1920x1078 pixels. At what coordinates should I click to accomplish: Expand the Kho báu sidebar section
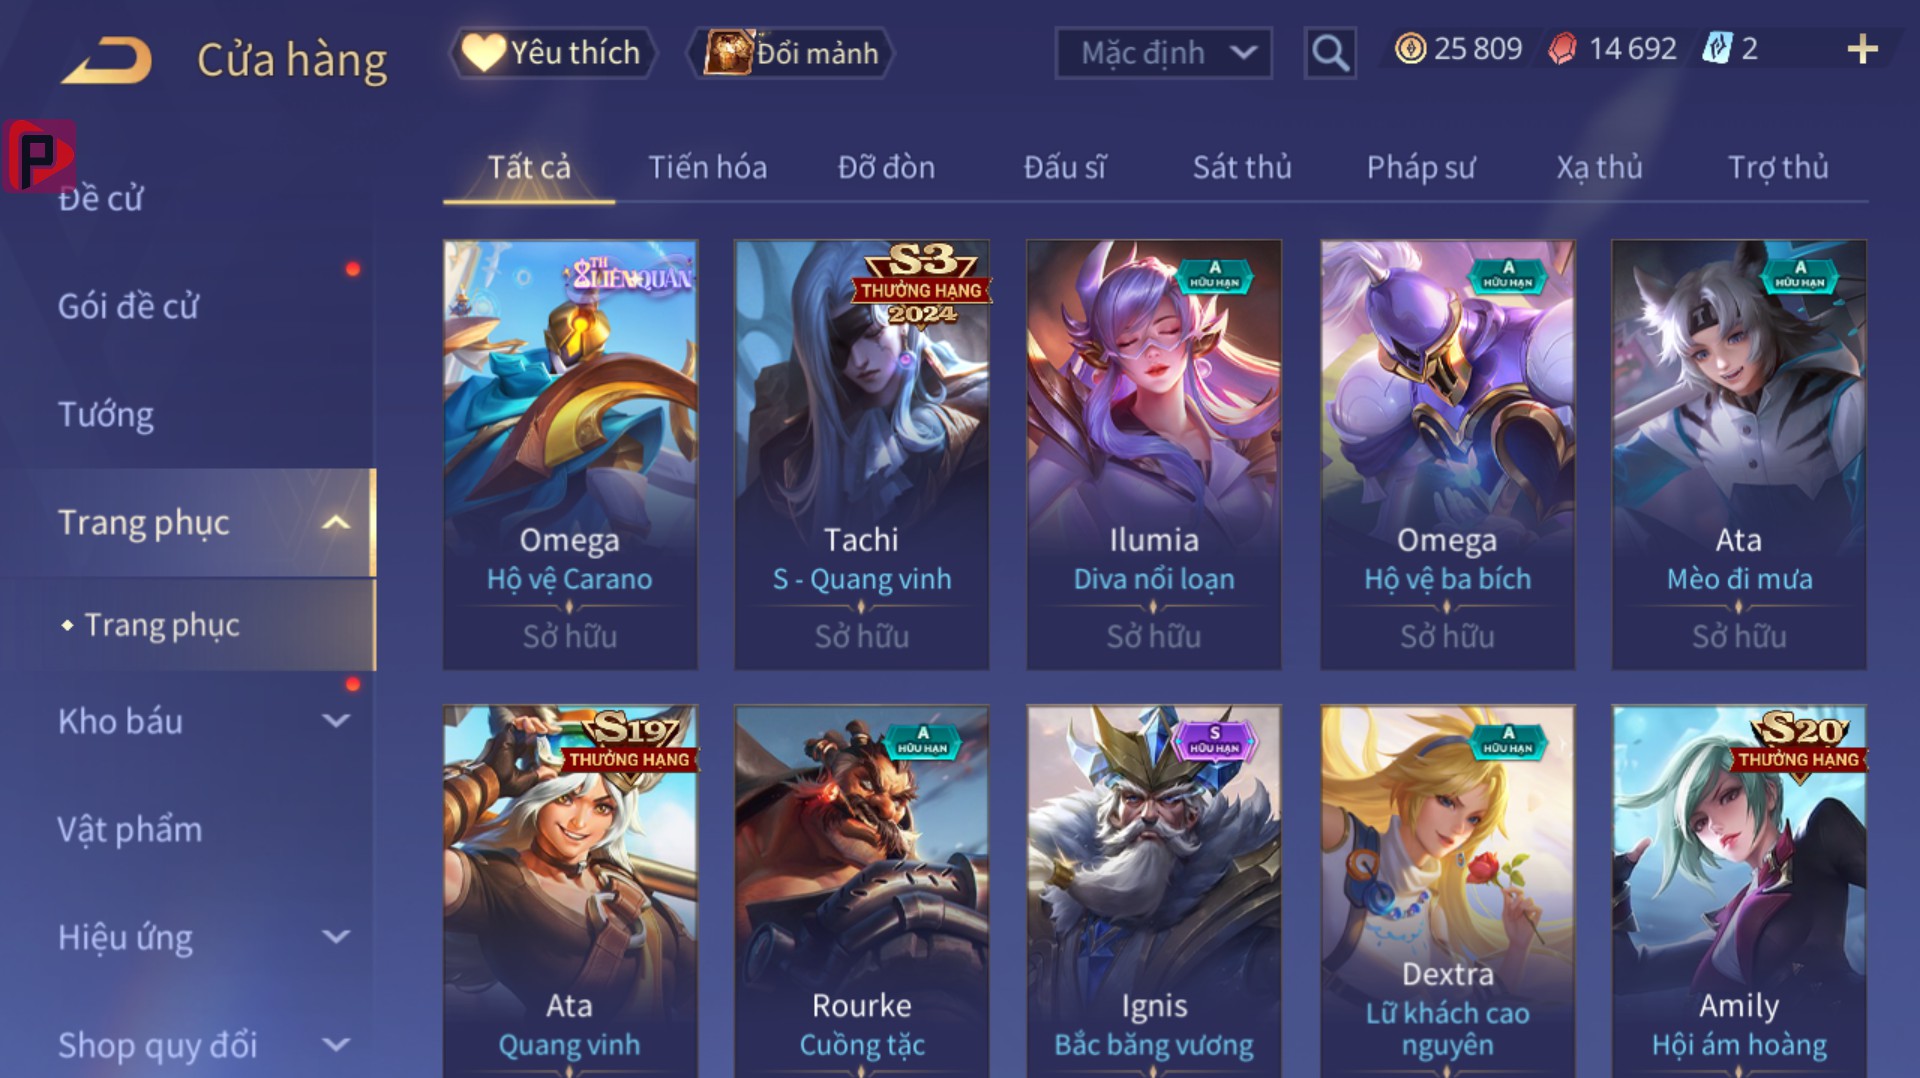(337, 720)
